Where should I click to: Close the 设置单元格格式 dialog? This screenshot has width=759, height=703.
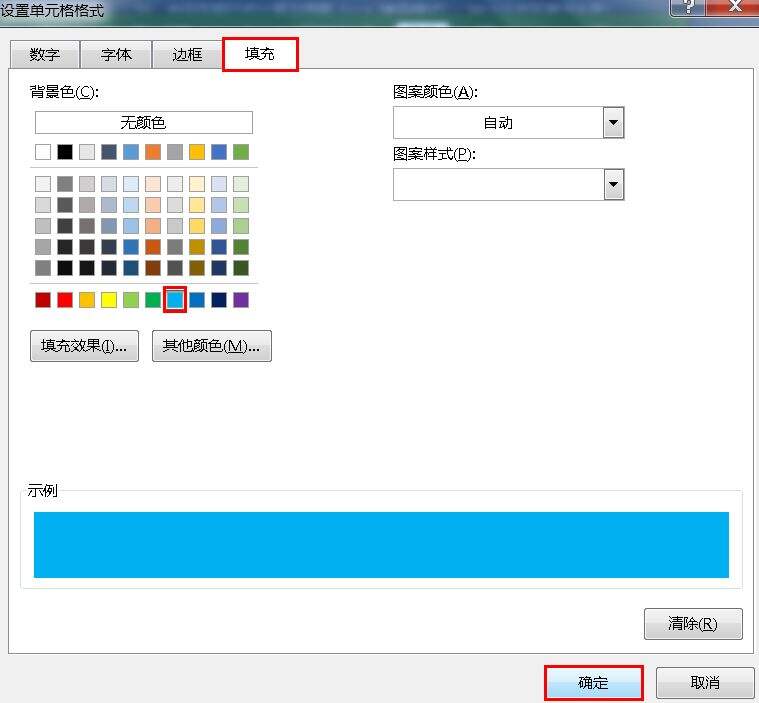pyautogui.click(x=733, y=7)
